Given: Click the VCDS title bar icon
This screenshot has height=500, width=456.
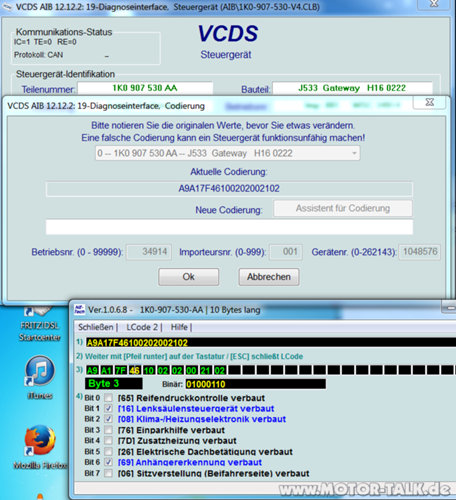Looking at the screenshot, I should 7,7.
